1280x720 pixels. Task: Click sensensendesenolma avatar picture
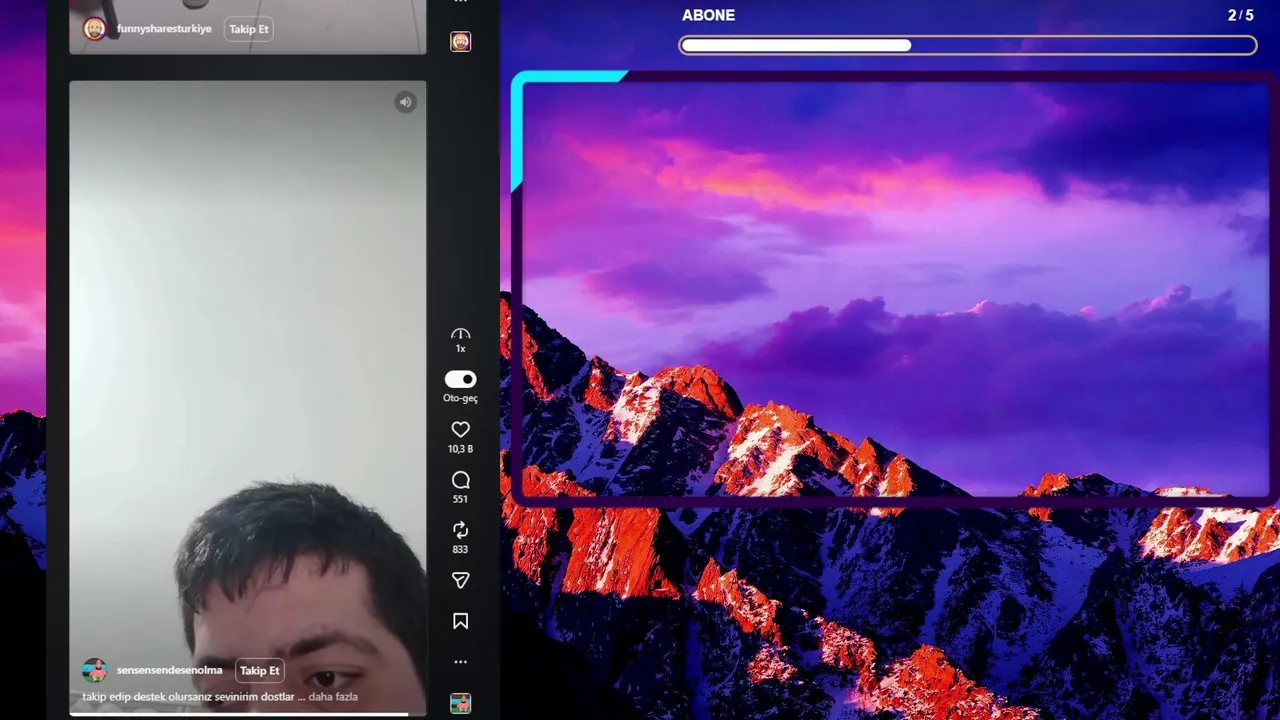click(95, 670)
